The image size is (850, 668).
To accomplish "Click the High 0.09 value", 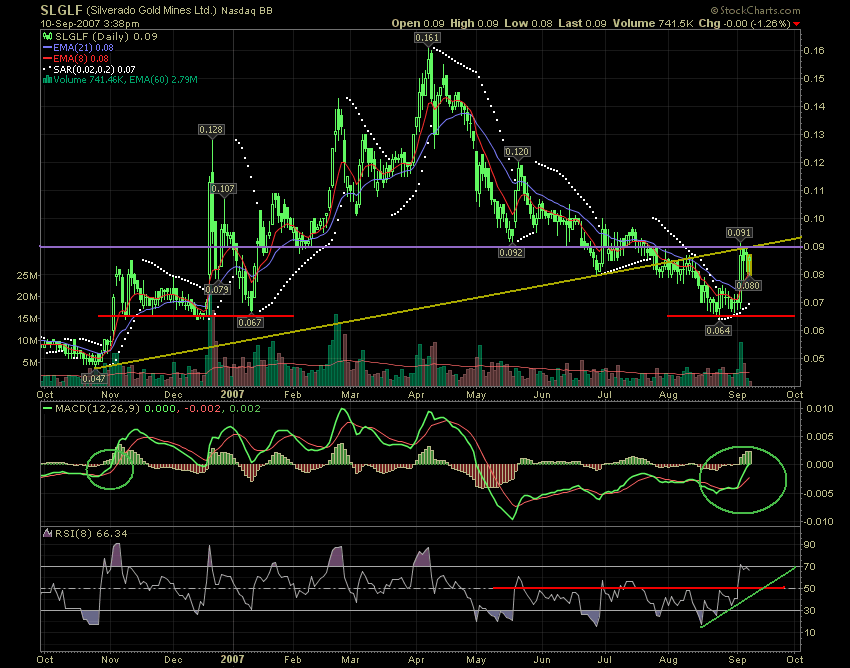I will click(474, 23).
